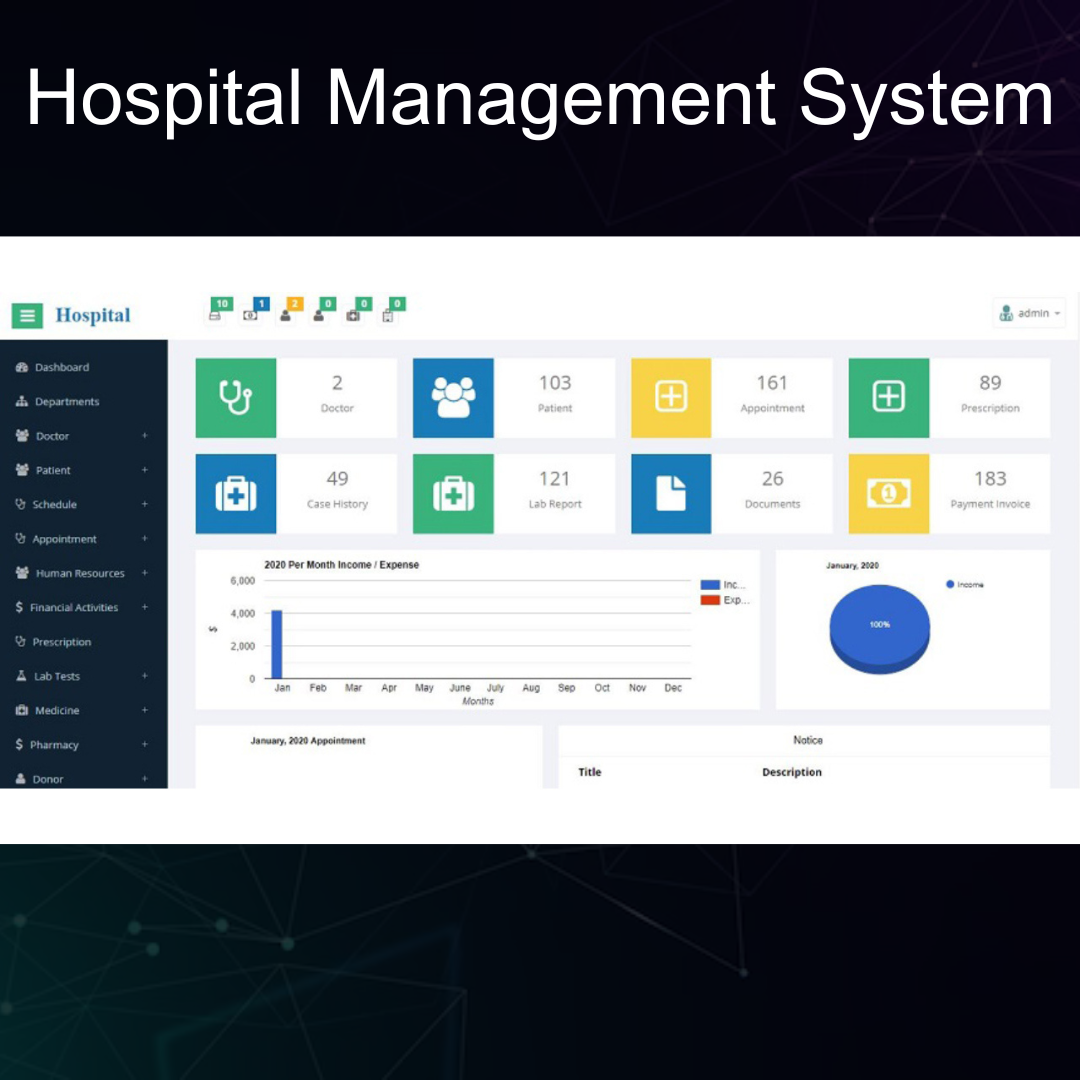Click the user icon with orange badge 2
The height and width of the screenshot is (1080, 1080).
tap(287, 313)
